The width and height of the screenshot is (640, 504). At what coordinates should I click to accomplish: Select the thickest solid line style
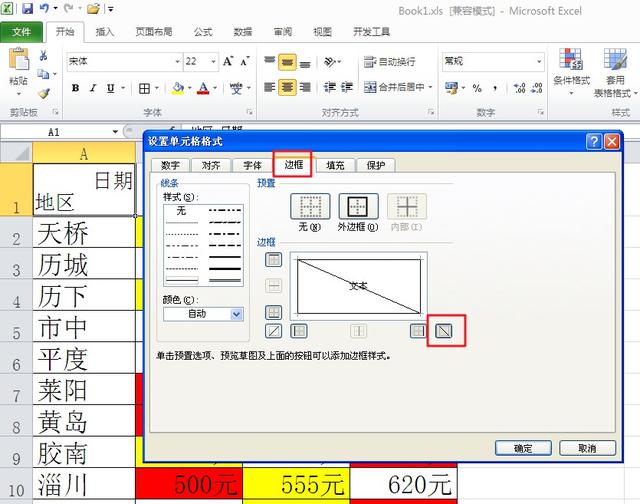pos(224,269)
